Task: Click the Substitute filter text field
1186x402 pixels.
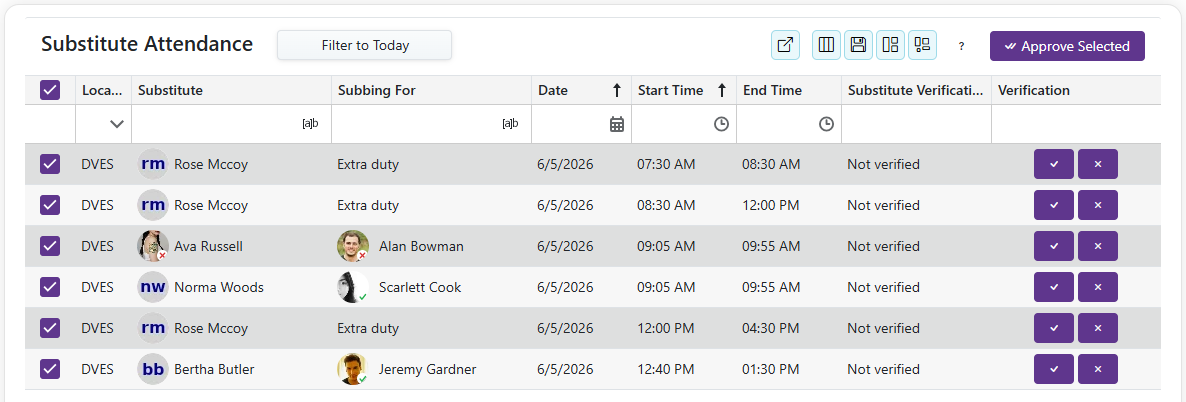Action: (217, 124)
